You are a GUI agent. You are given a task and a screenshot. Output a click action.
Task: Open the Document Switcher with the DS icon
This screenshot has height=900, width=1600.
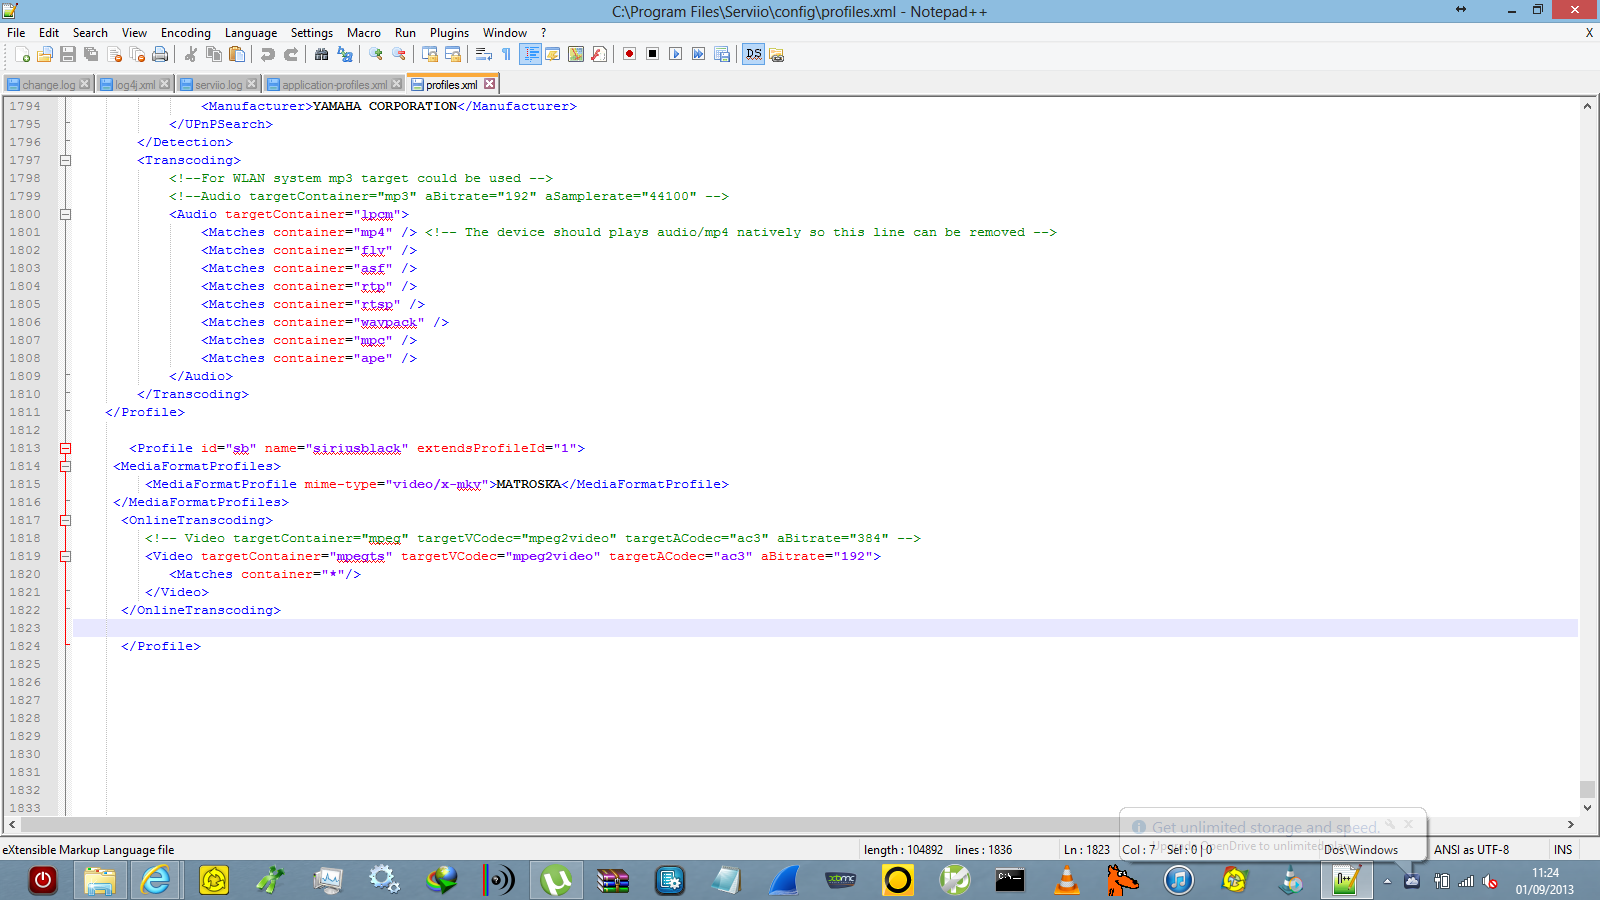point(753,55)
